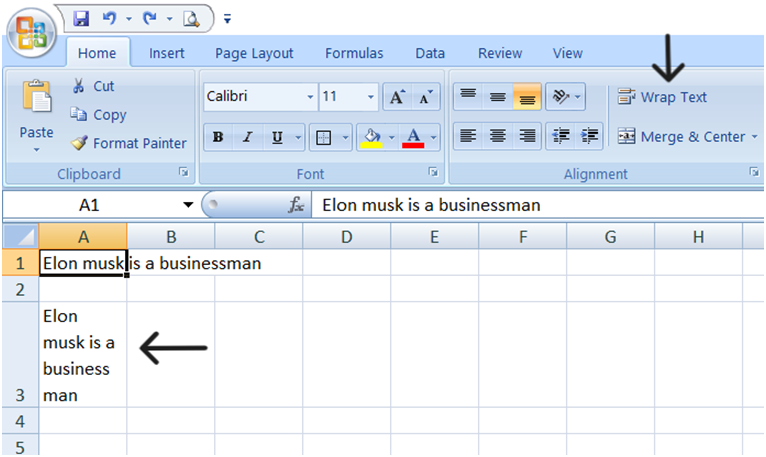Copy the selected cell
Screen dimensions: 766x457
coord(98,114)
